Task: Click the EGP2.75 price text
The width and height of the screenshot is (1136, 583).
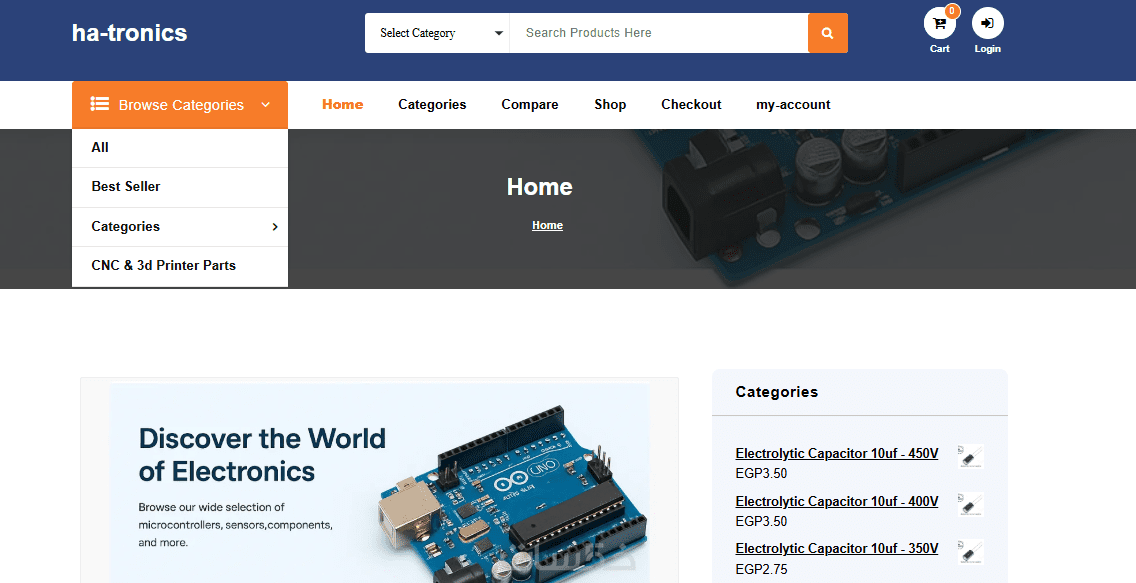Action: click(x=761, y=569)
